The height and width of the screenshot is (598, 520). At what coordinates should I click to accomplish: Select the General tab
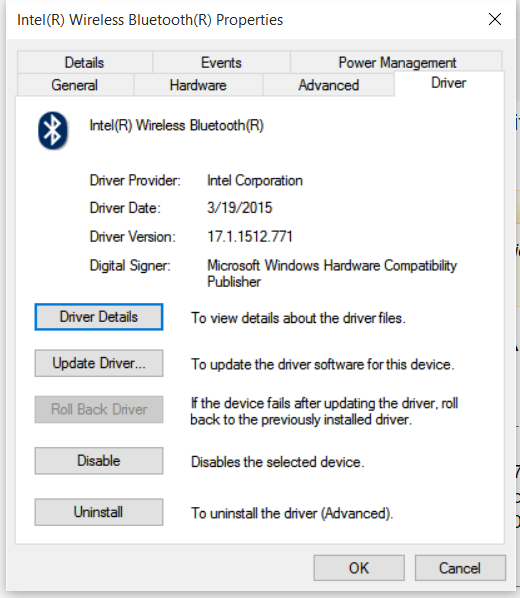pyautogui.click(x=75, y=85)
